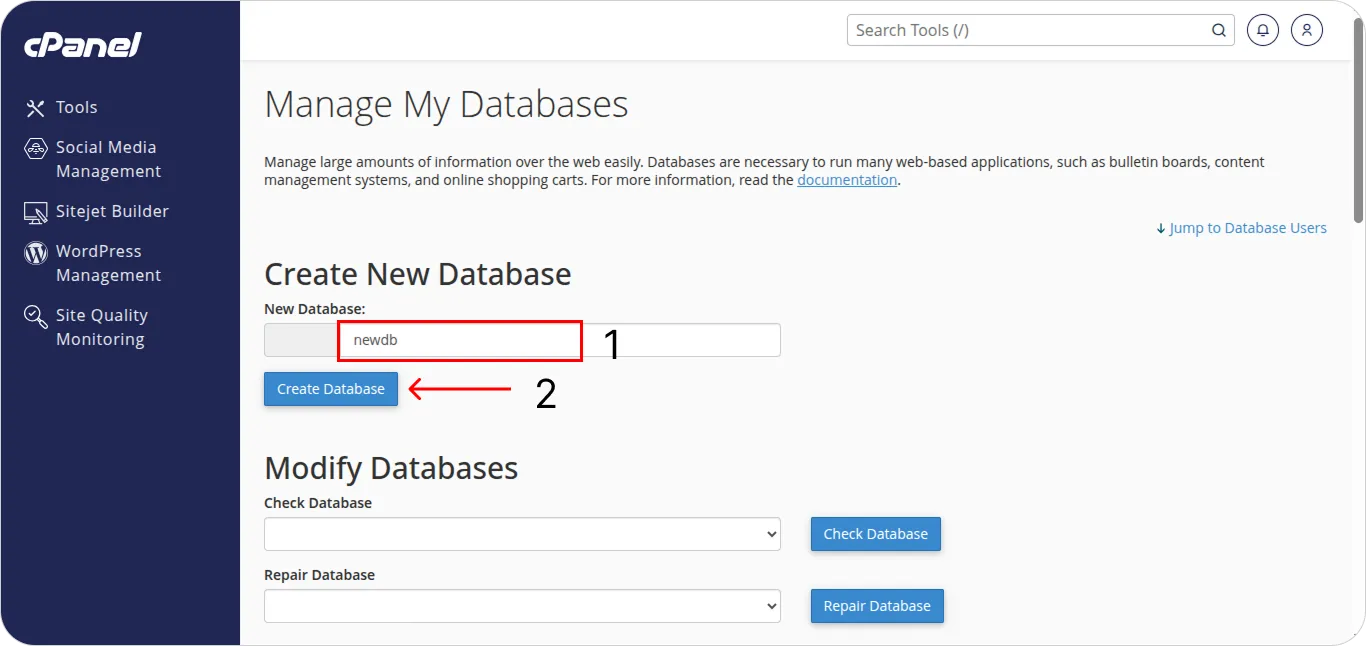Screen dimensions: 1366x646
Task: Go to Social Media Management
Action: tap(108, 159)
